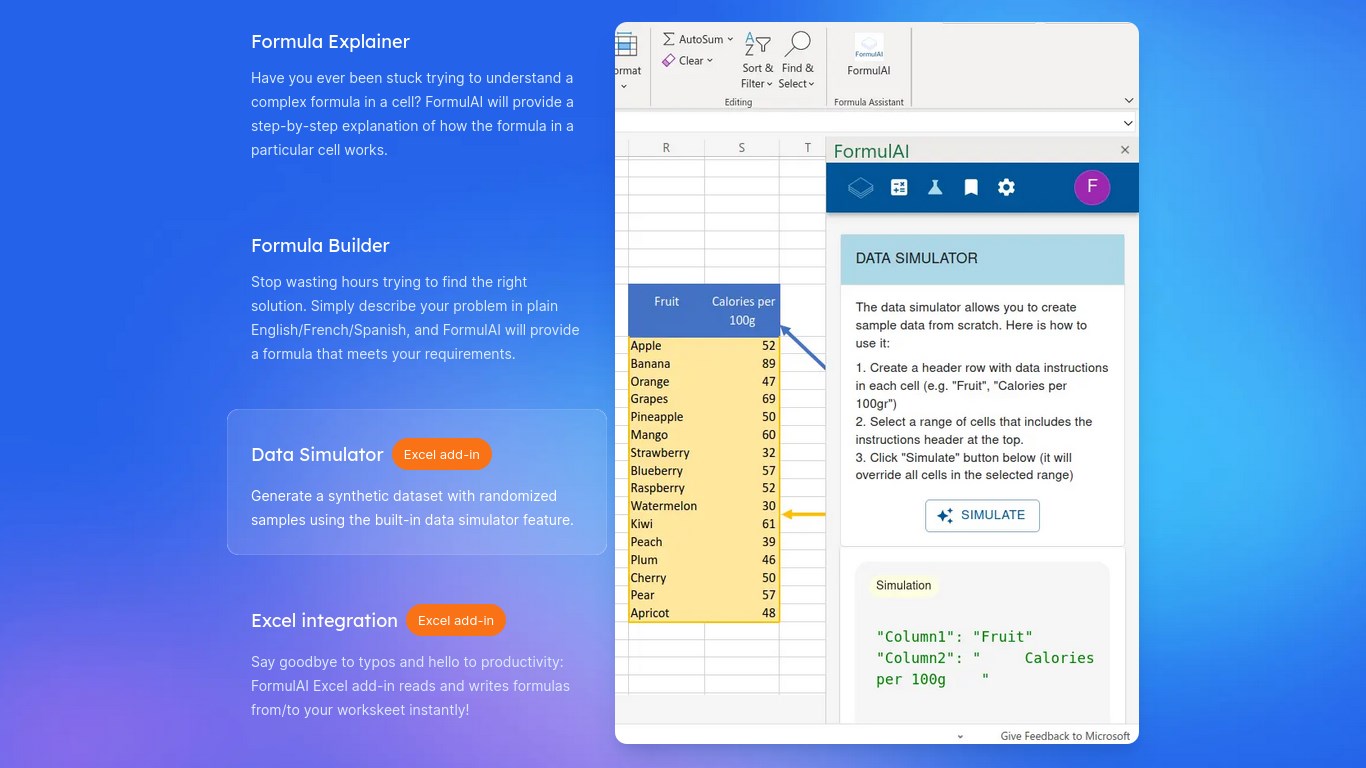The width and height of the screenshot is (1366, 768).
Task: Open FormulAI settings gear icon
Action: [x=1006, y=187]
